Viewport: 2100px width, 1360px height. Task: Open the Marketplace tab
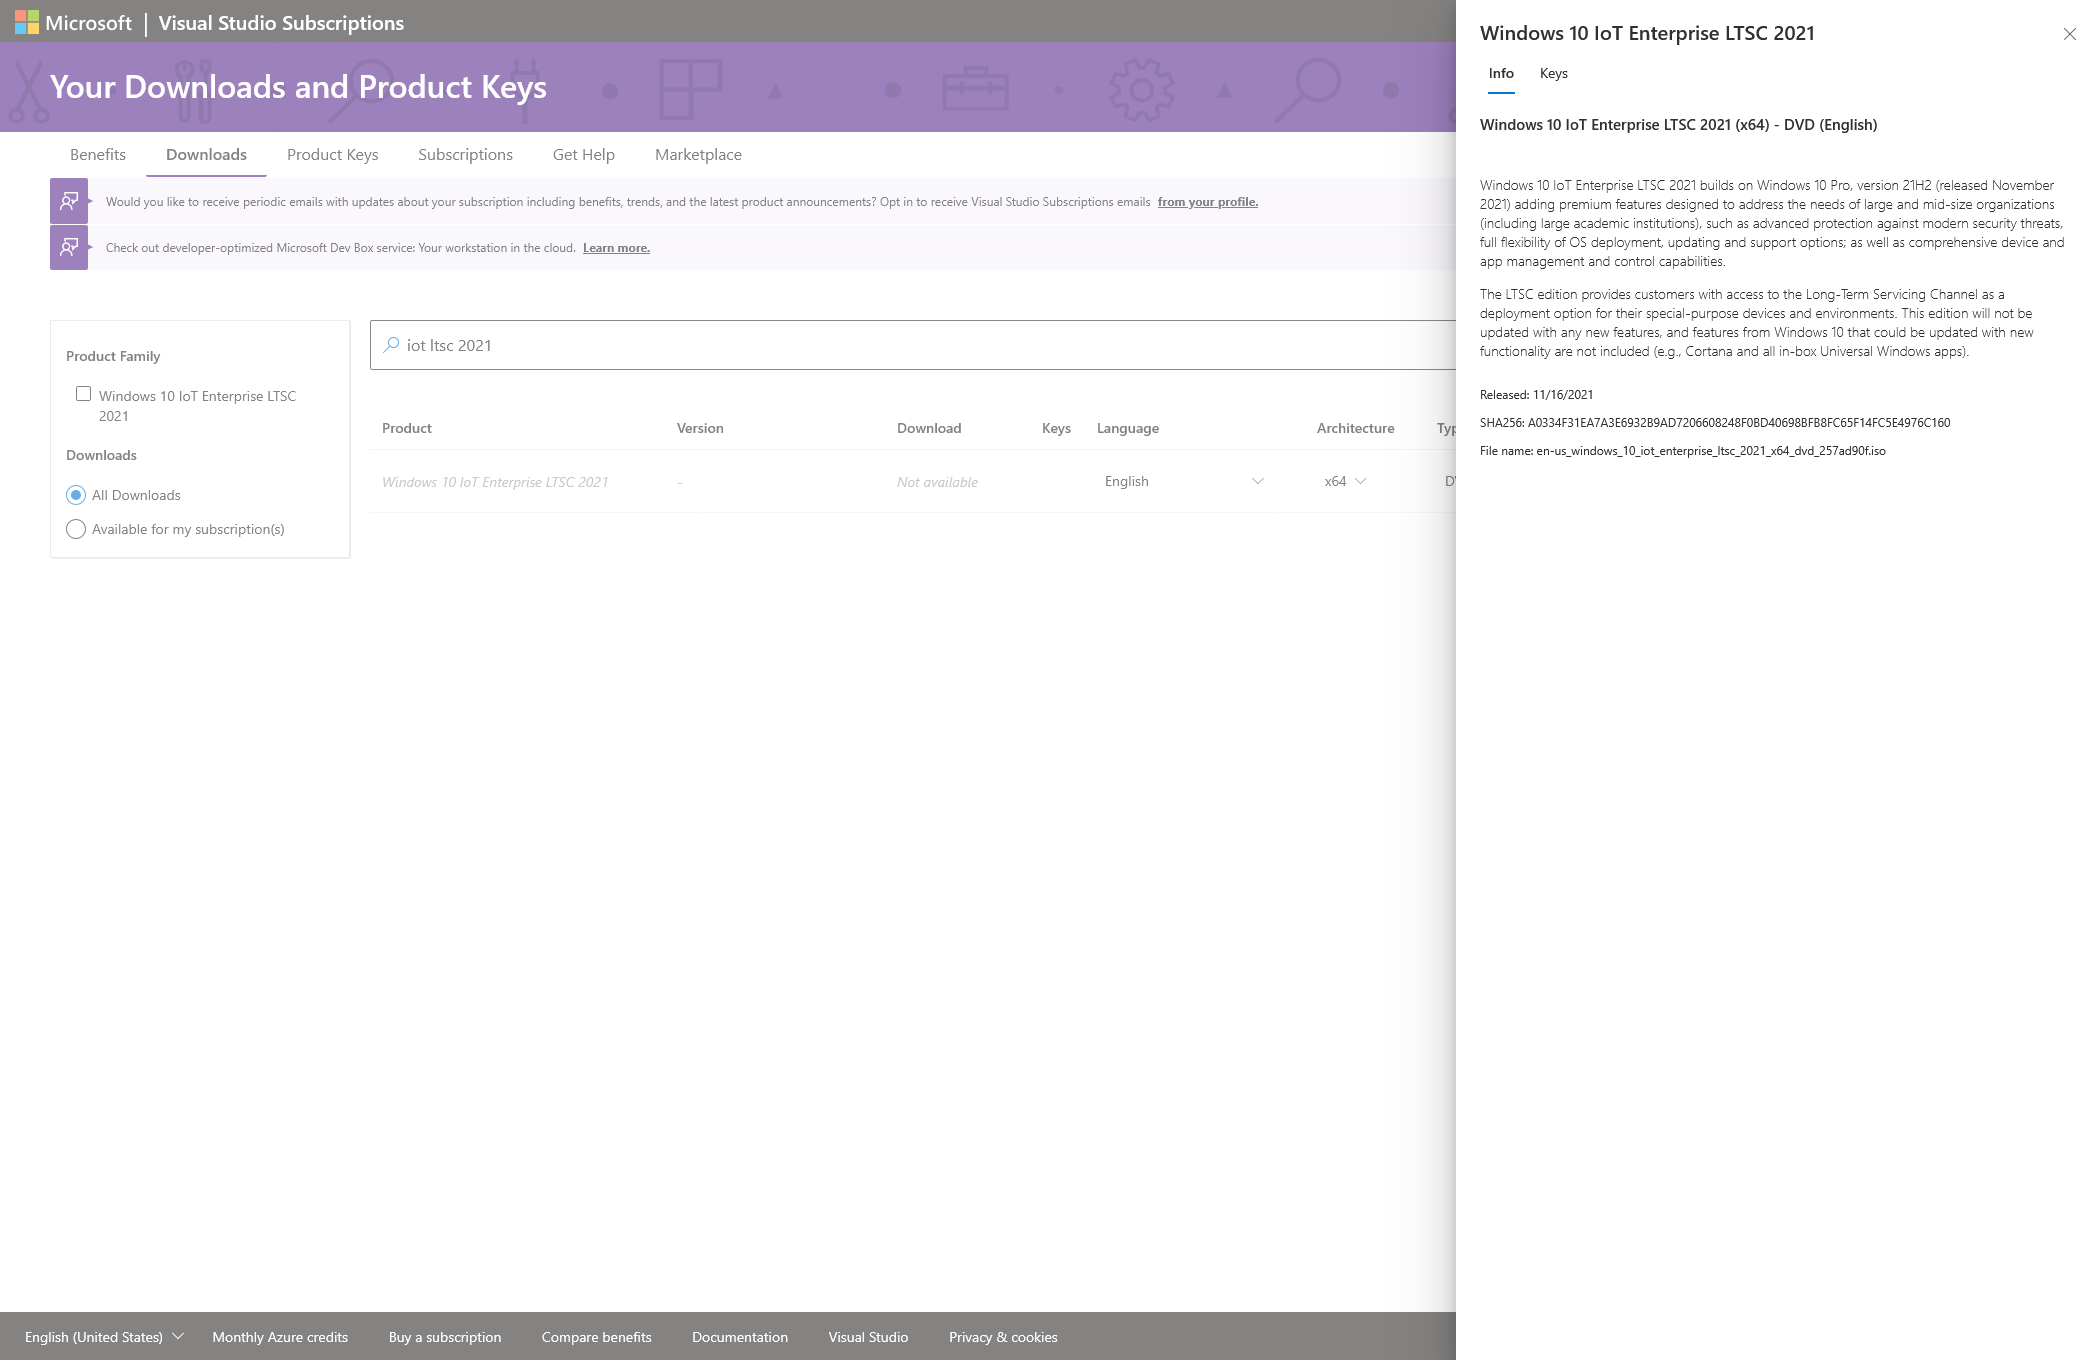[x=698, y=154]
